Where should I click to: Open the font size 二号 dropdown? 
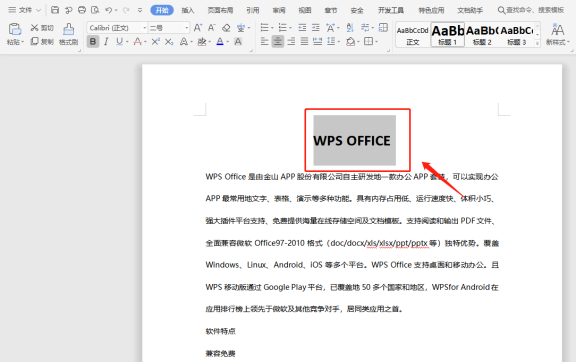click(x=187, y=28)
